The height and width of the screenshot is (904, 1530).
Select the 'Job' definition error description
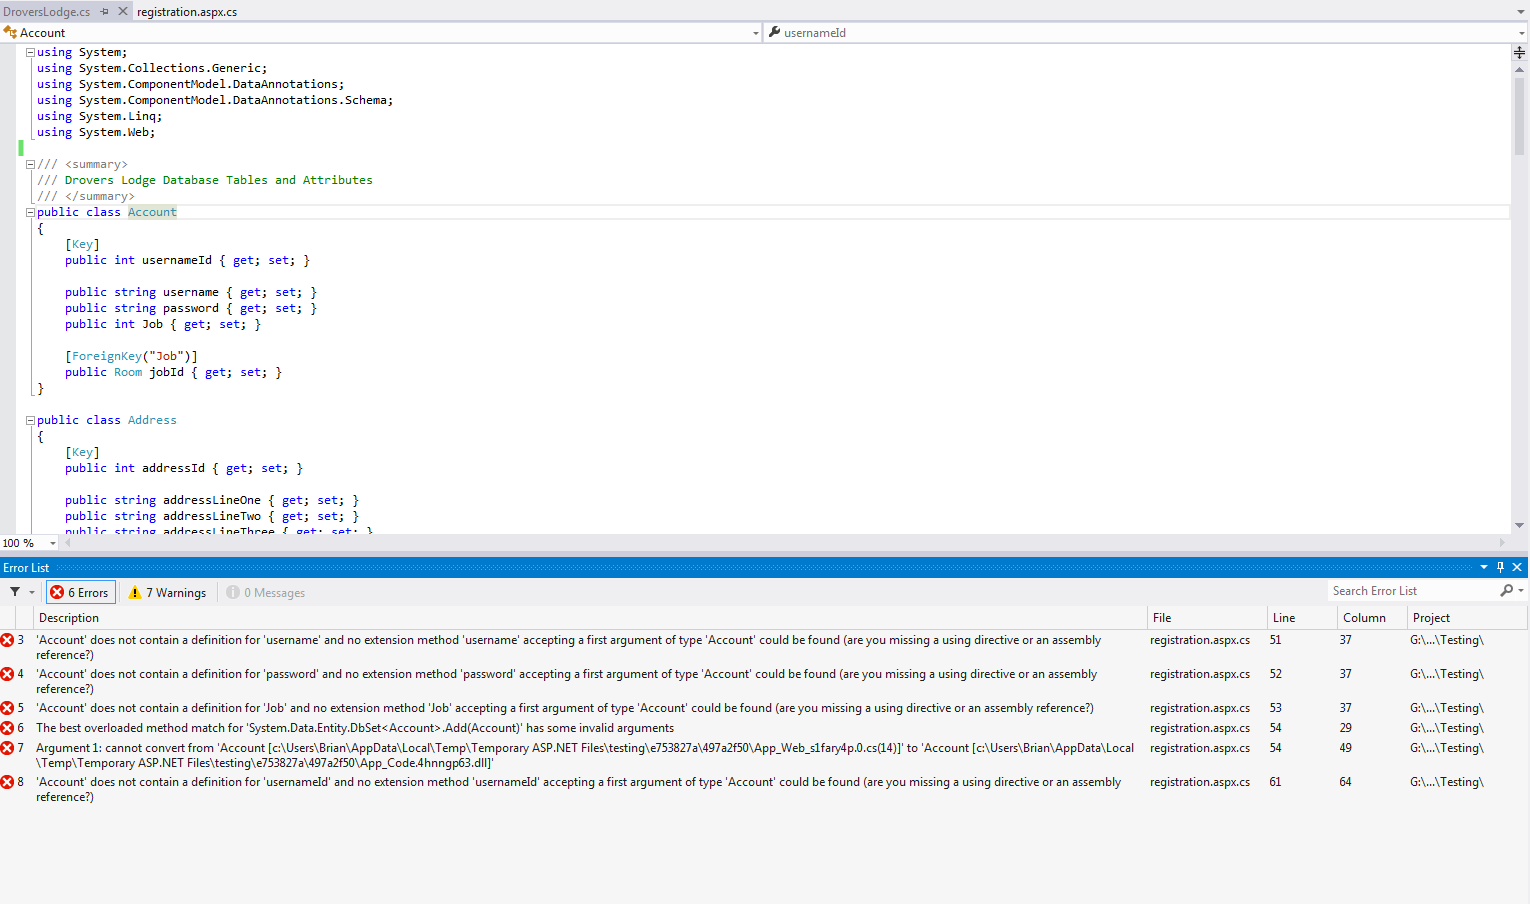click(x=565, y=708)
